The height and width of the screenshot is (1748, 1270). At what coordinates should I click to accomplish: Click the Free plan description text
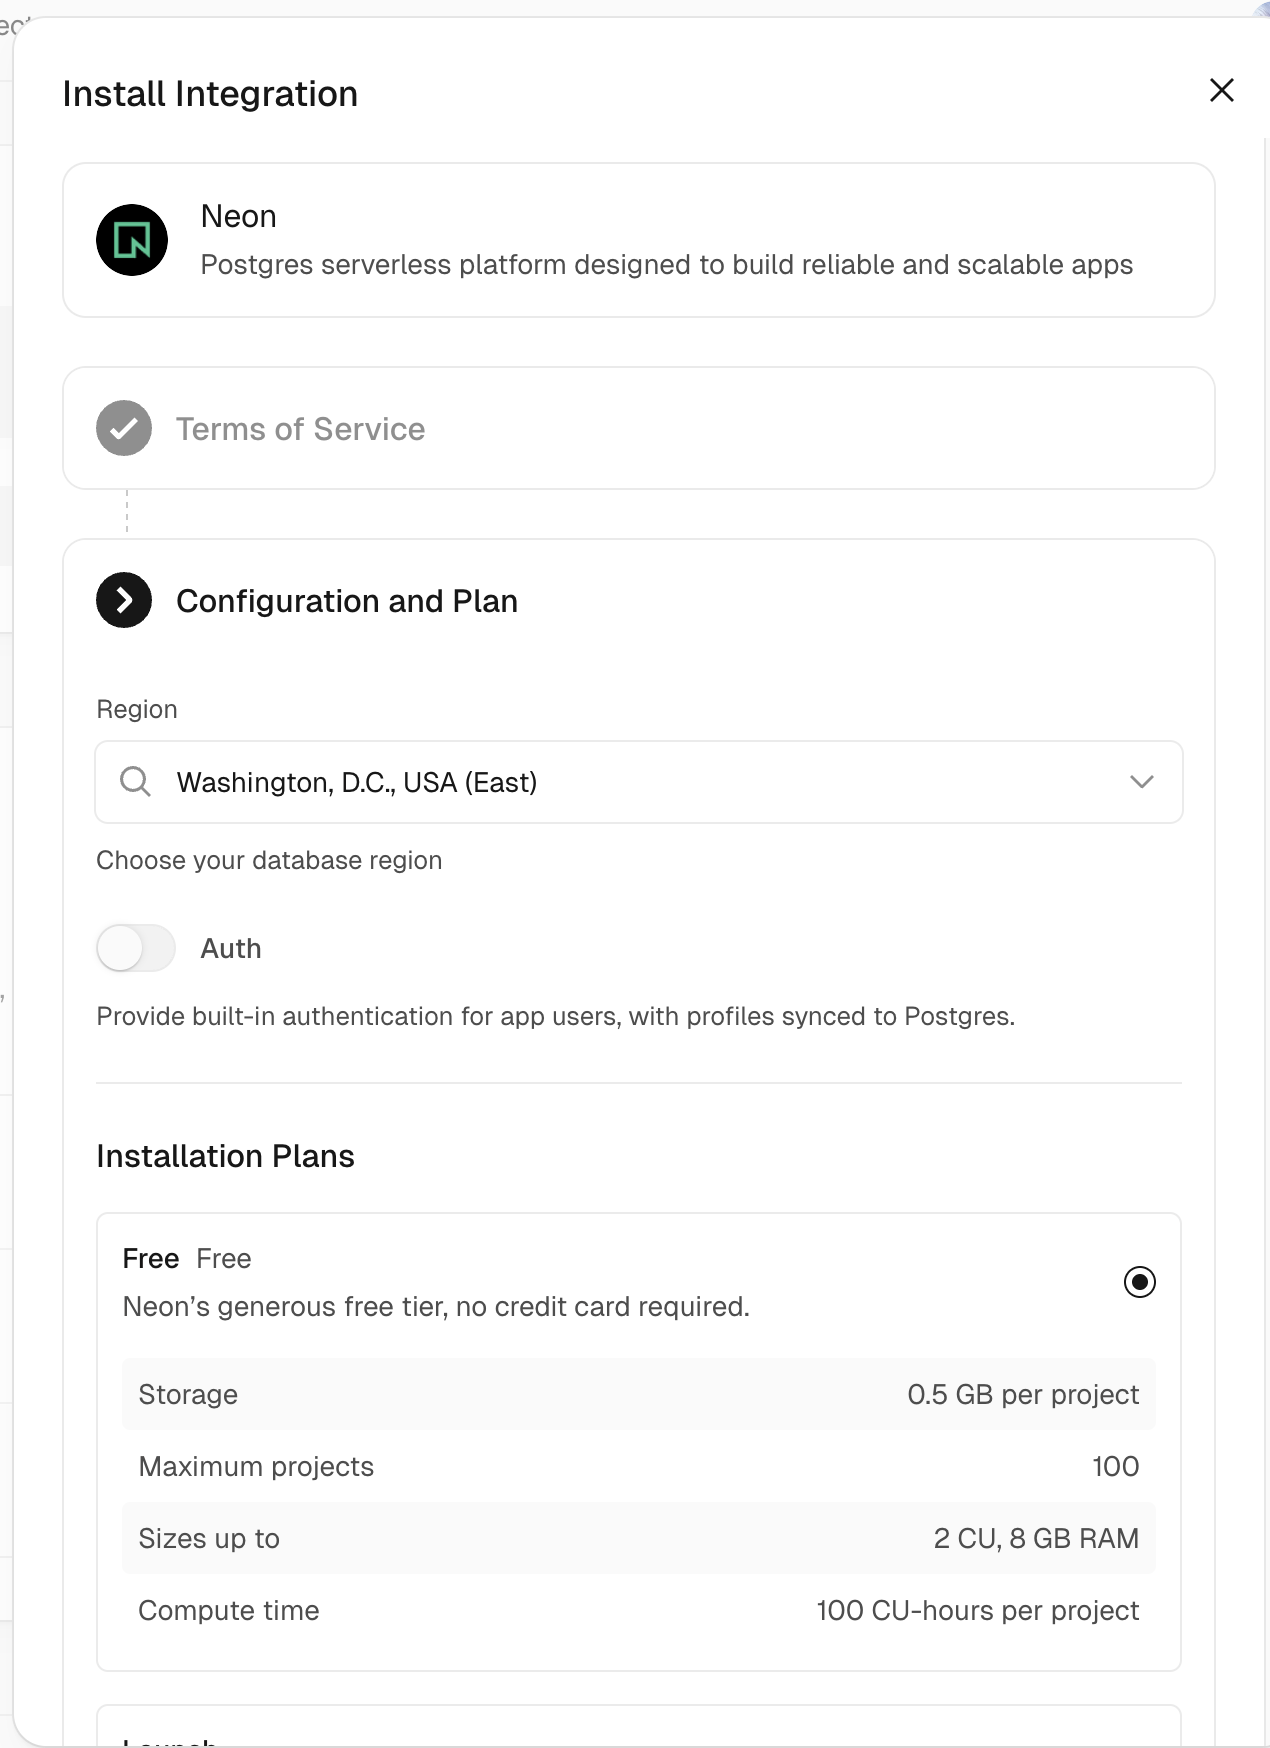(x=435, y=1306)
